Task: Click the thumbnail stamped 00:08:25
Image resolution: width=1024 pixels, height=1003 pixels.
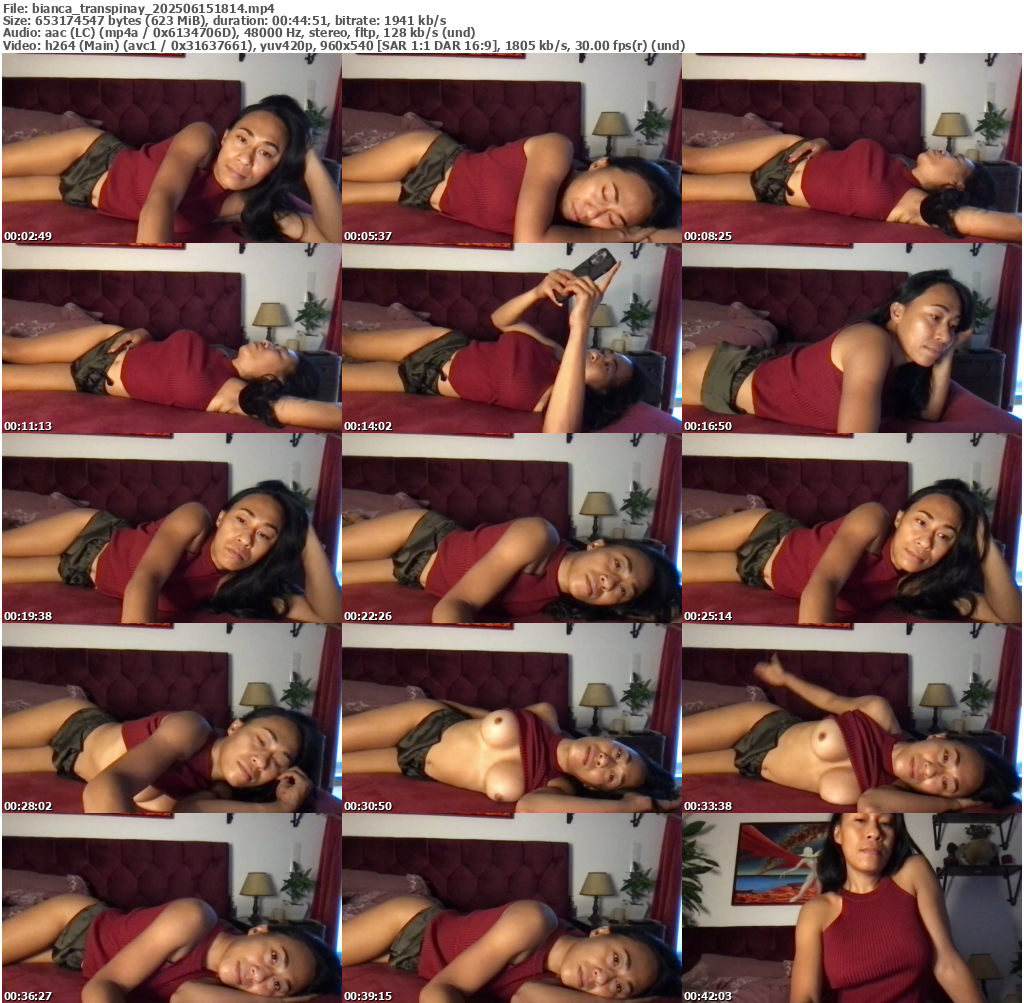Action: point(851,148)
